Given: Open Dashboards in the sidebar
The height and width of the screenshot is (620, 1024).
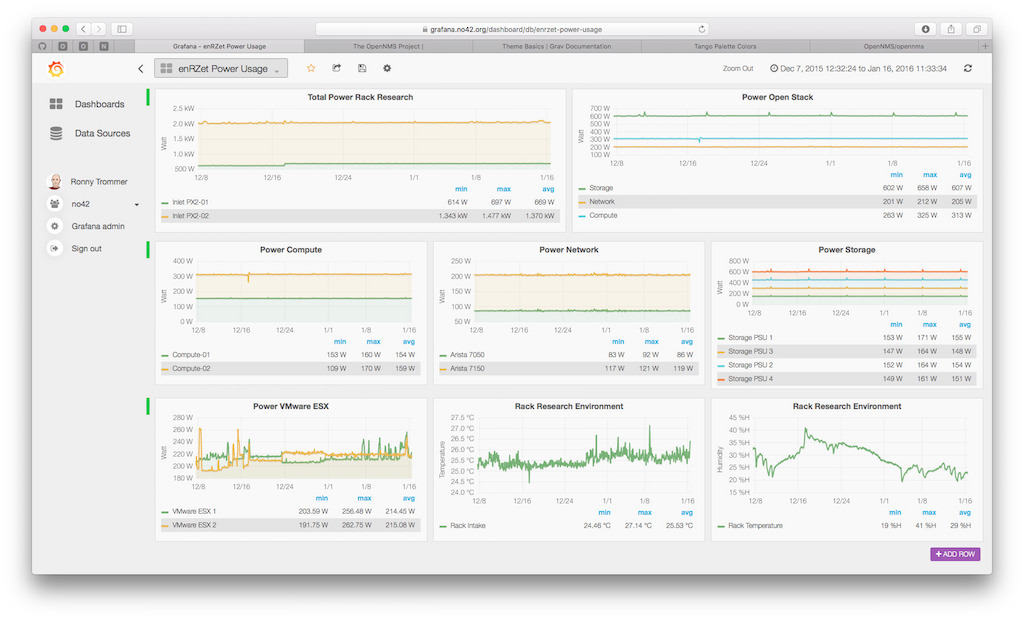Looking at the screenshot, I should click(x=99, y=104).
